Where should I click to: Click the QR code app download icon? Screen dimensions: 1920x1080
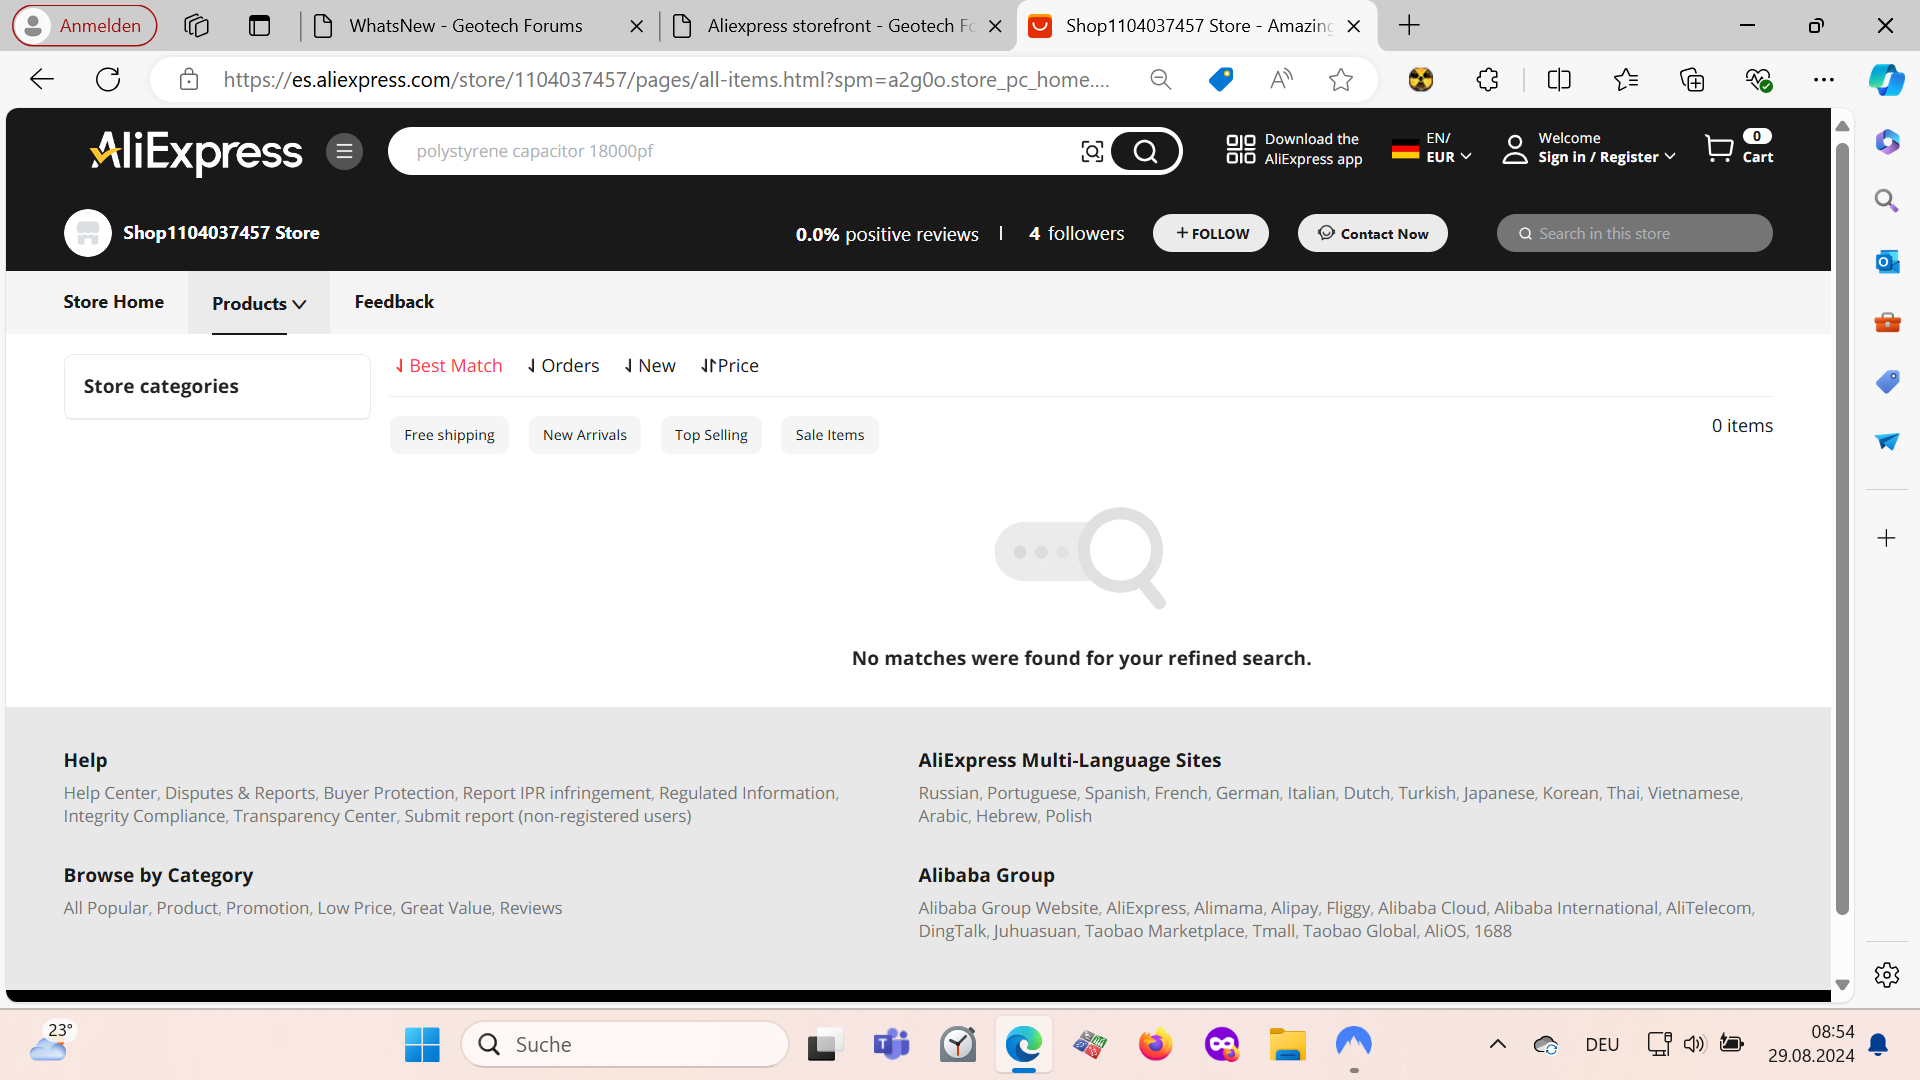click(x=1240, y=149)
